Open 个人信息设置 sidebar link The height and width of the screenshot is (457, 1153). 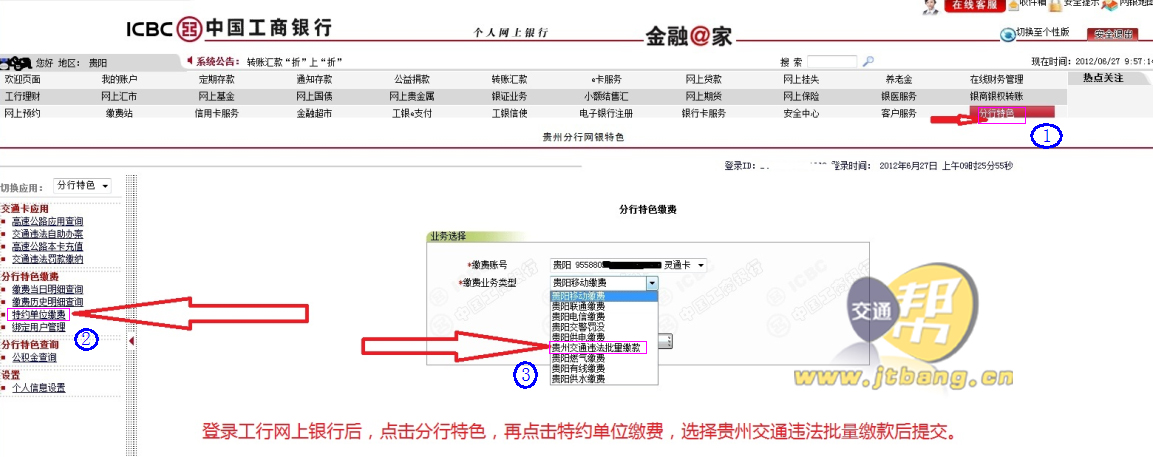[39, 388]
